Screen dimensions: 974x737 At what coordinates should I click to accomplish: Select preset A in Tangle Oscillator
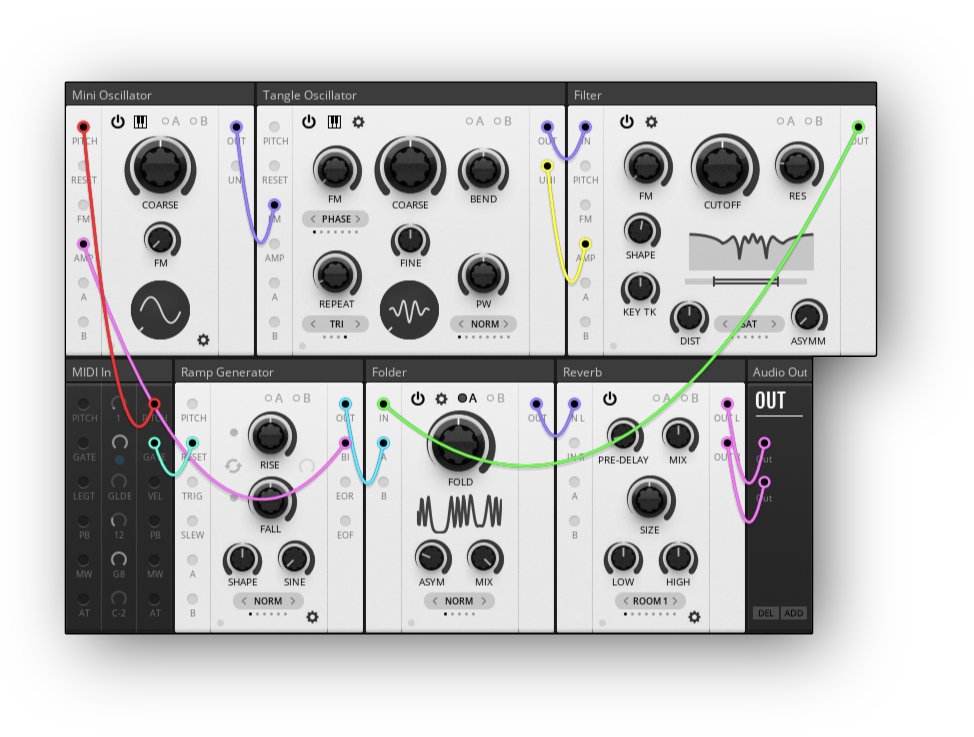(x=475, y=121)
